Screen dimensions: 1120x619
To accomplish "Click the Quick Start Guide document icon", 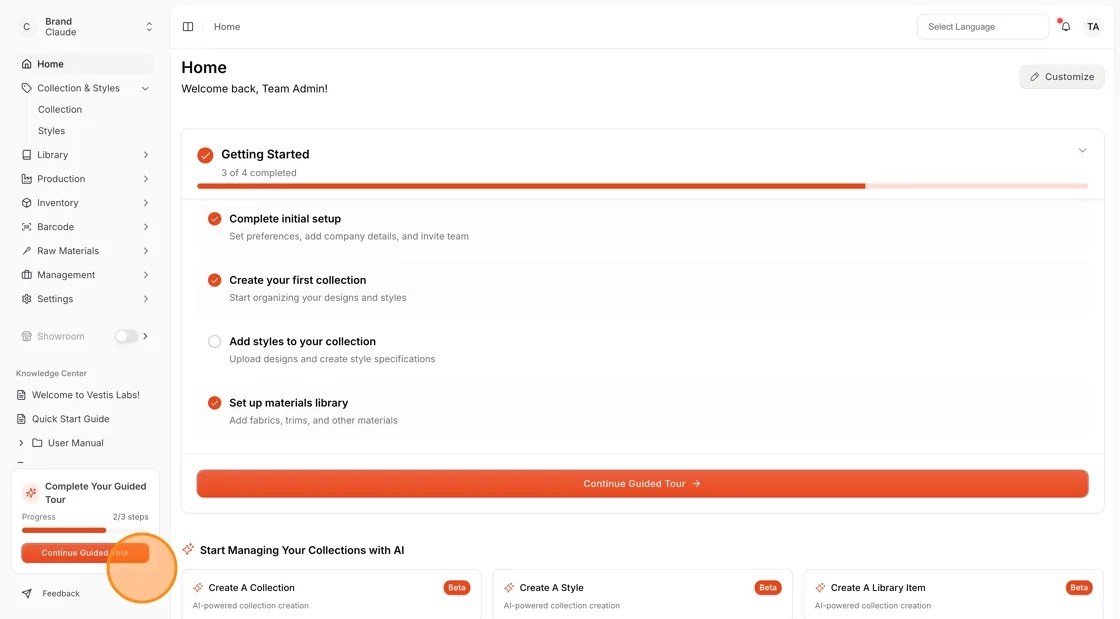I will 21,418.
